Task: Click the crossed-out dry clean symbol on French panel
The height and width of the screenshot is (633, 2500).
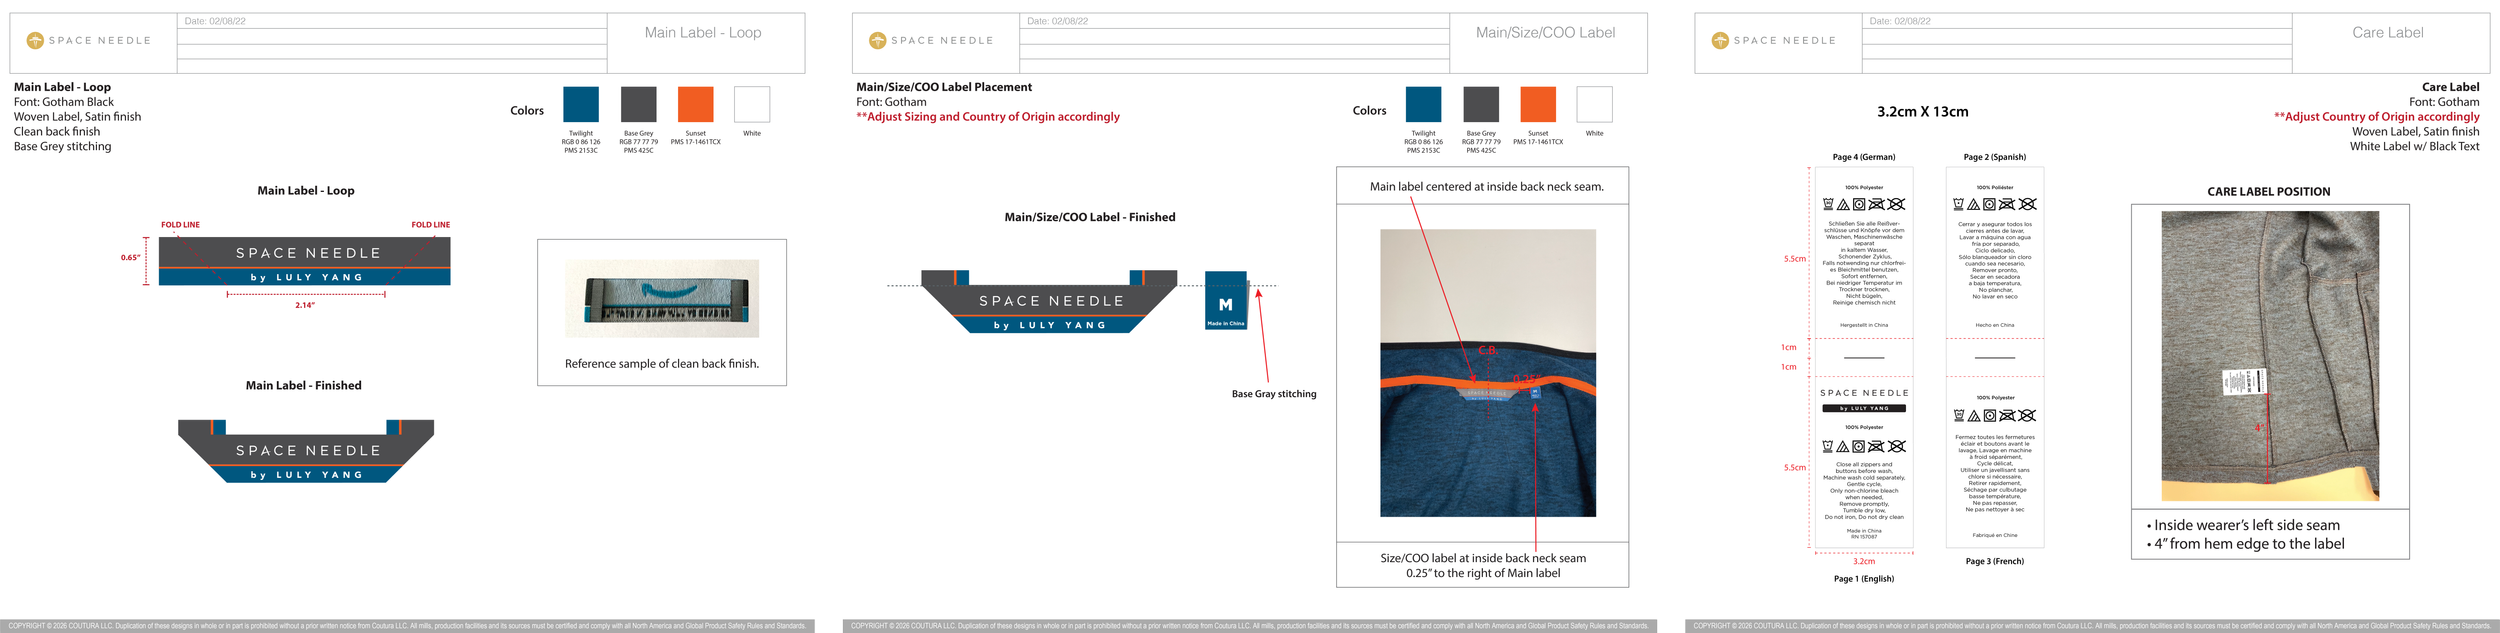Action: click(x=2027, y=416)
